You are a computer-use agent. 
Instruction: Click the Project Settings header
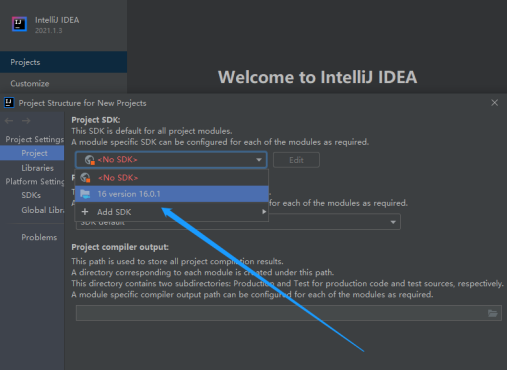point(34,139)
